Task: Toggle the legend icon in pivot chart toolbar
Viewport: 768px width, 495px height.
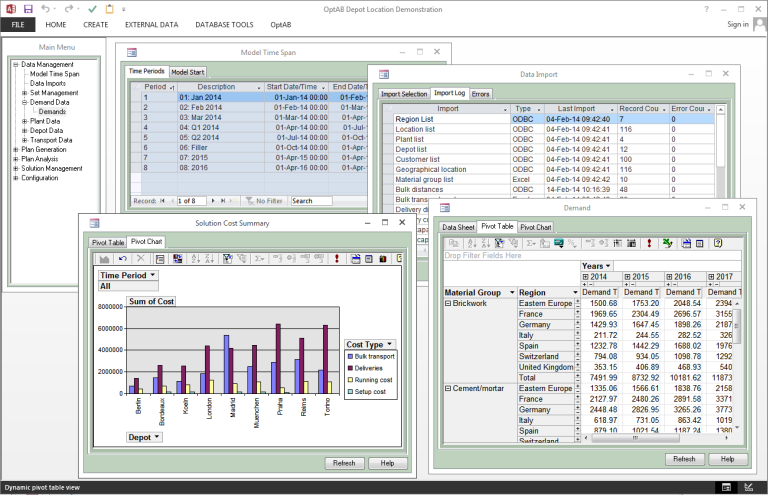Action: (160, 259)
